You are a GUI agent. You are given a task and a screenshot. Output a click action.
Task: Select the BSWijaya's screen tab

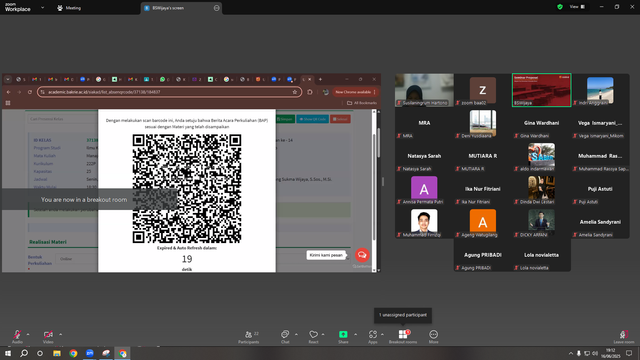click(181, 8)
